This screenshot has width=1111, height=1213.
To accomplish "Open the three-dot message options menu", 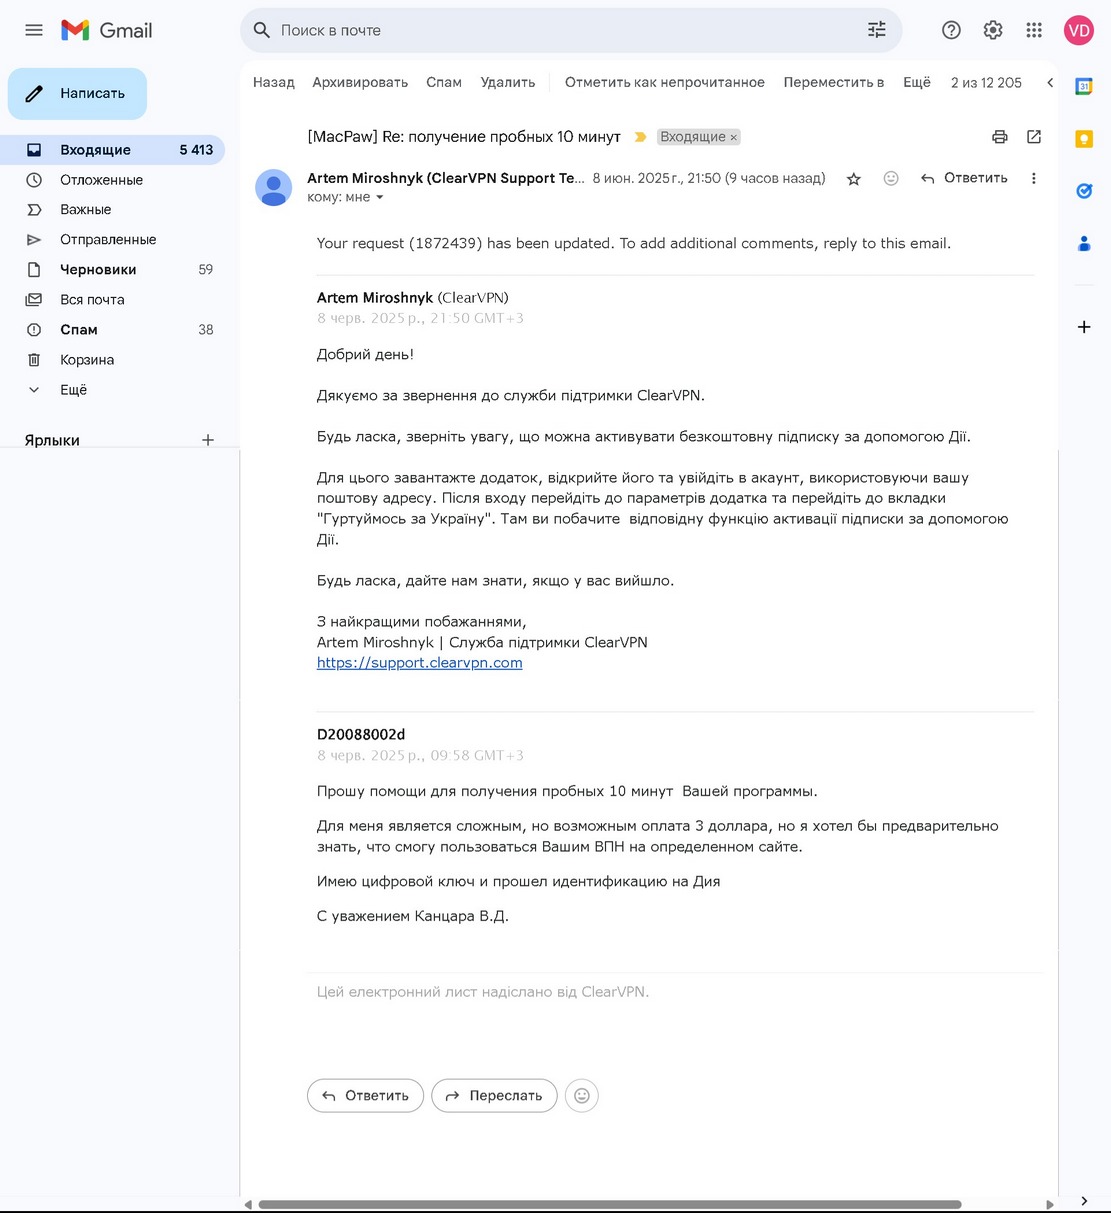I will coord(1034,178).
